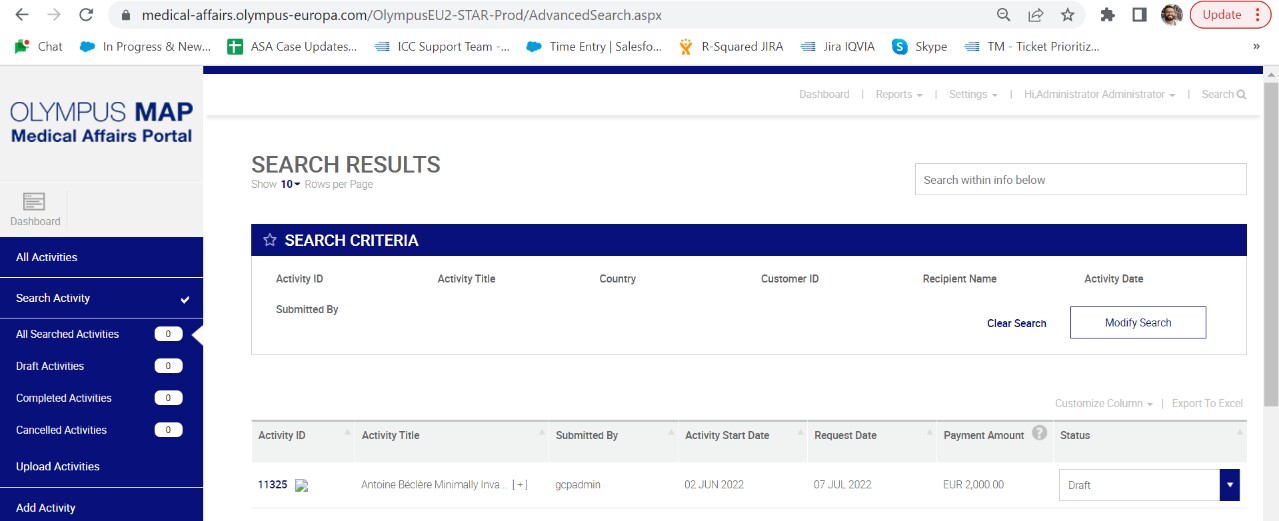Click the magnifier Search icon in top navigation
1279x521 pixels.
pos(1241,95)
